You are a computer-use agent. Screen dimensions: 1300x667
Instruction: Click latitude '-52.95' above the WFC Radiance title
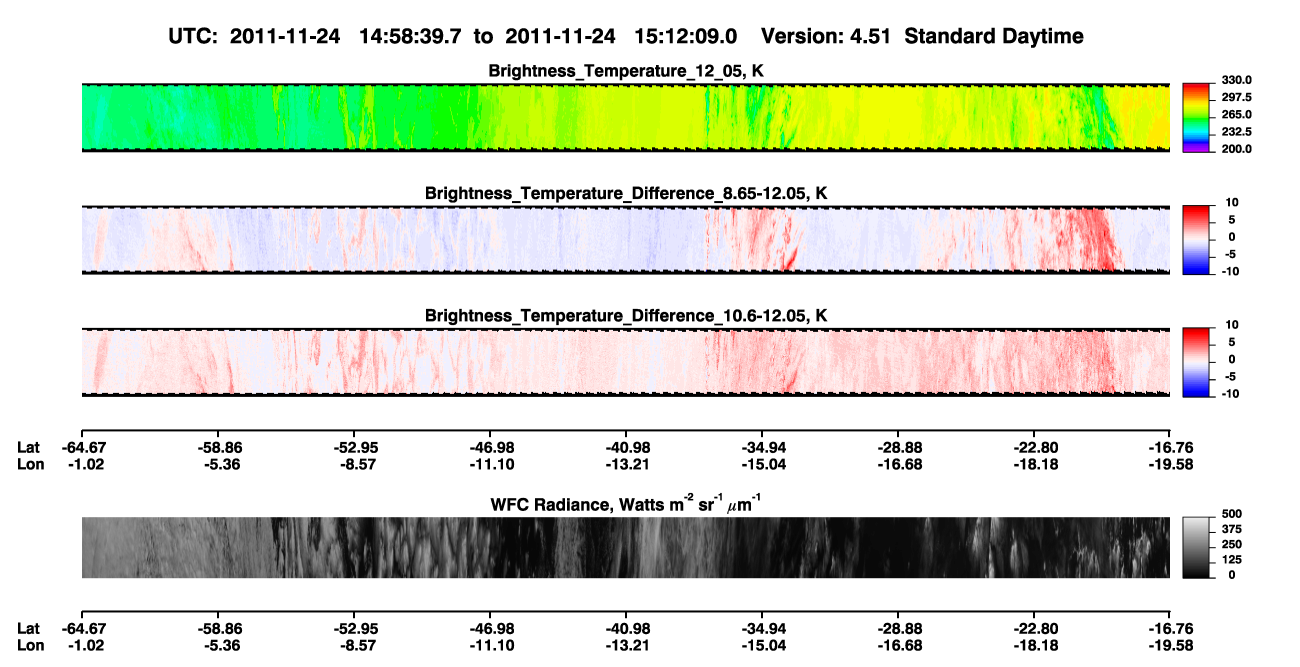click(x=354, y=447)
